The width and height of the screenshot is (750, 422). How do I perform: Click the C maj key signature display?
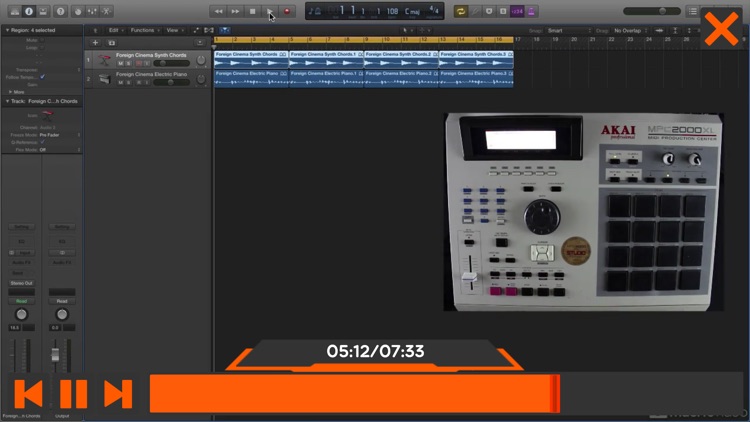[x=412, y=11]
